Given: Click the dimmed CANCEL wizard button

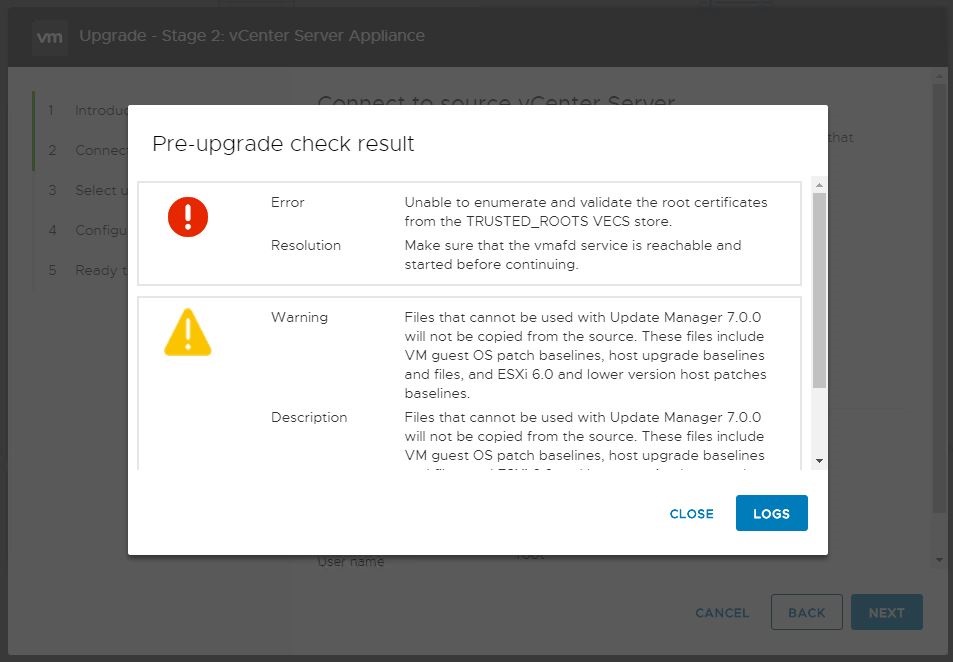Looking at the screenshot, I should (x=721, y=613).
